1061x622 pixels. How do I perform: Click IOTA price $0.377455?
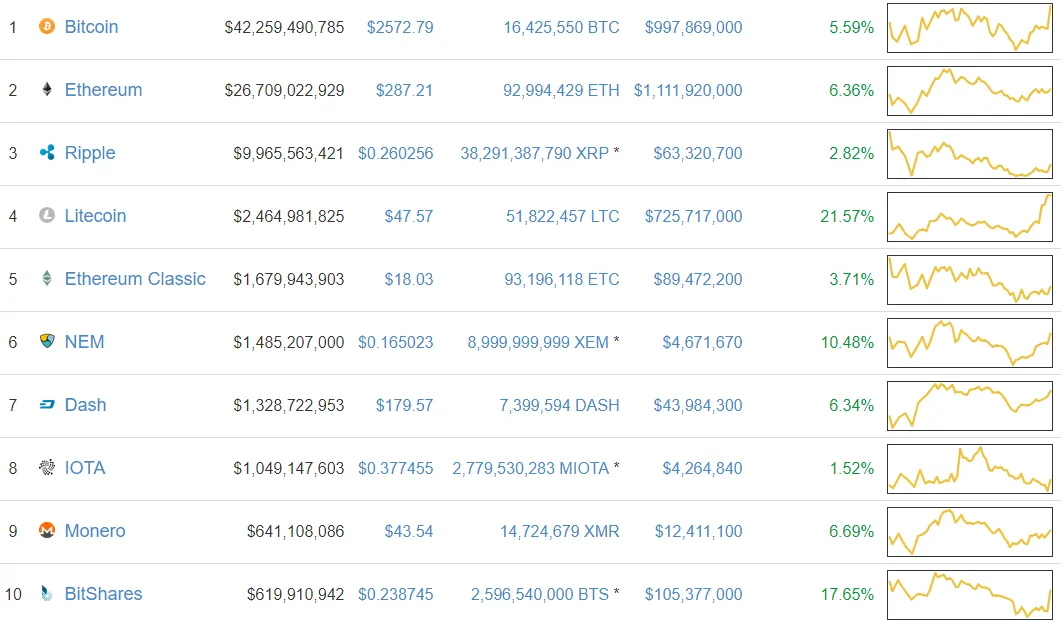396,468
